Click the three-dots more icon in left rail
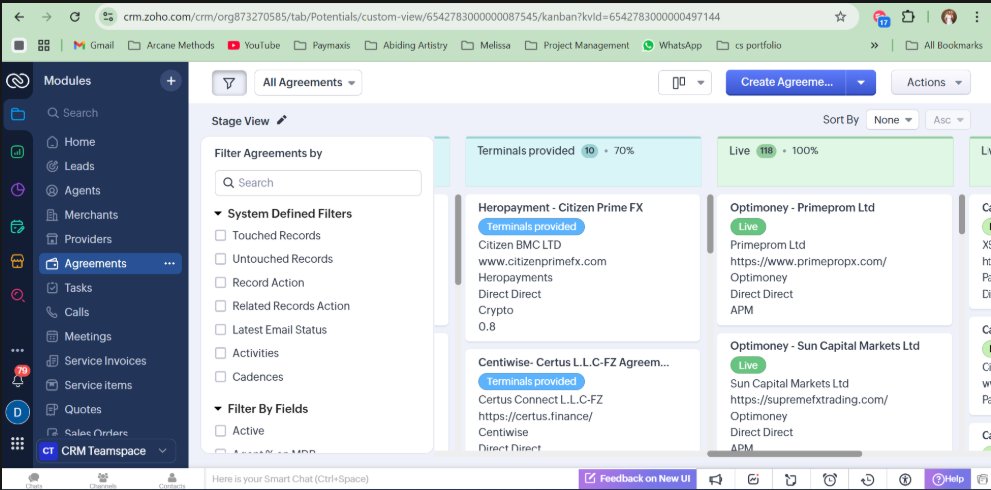This screenshot has width=991, height=490. pos(18,350)
